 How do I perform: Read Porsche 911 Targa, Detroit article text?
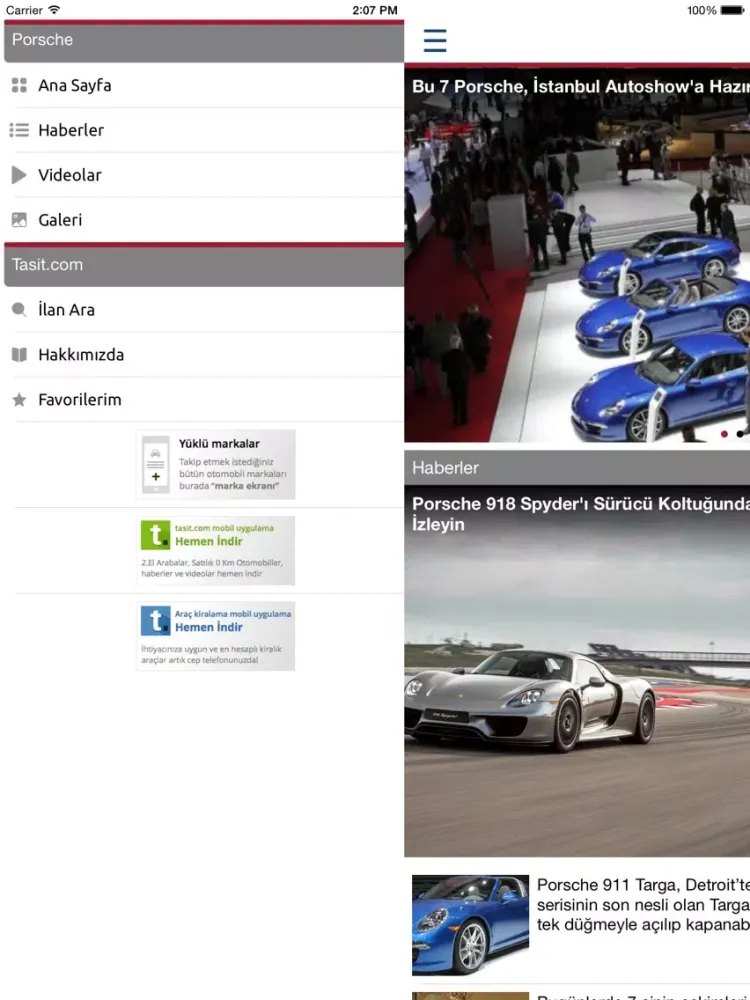(x=643, y=904)
